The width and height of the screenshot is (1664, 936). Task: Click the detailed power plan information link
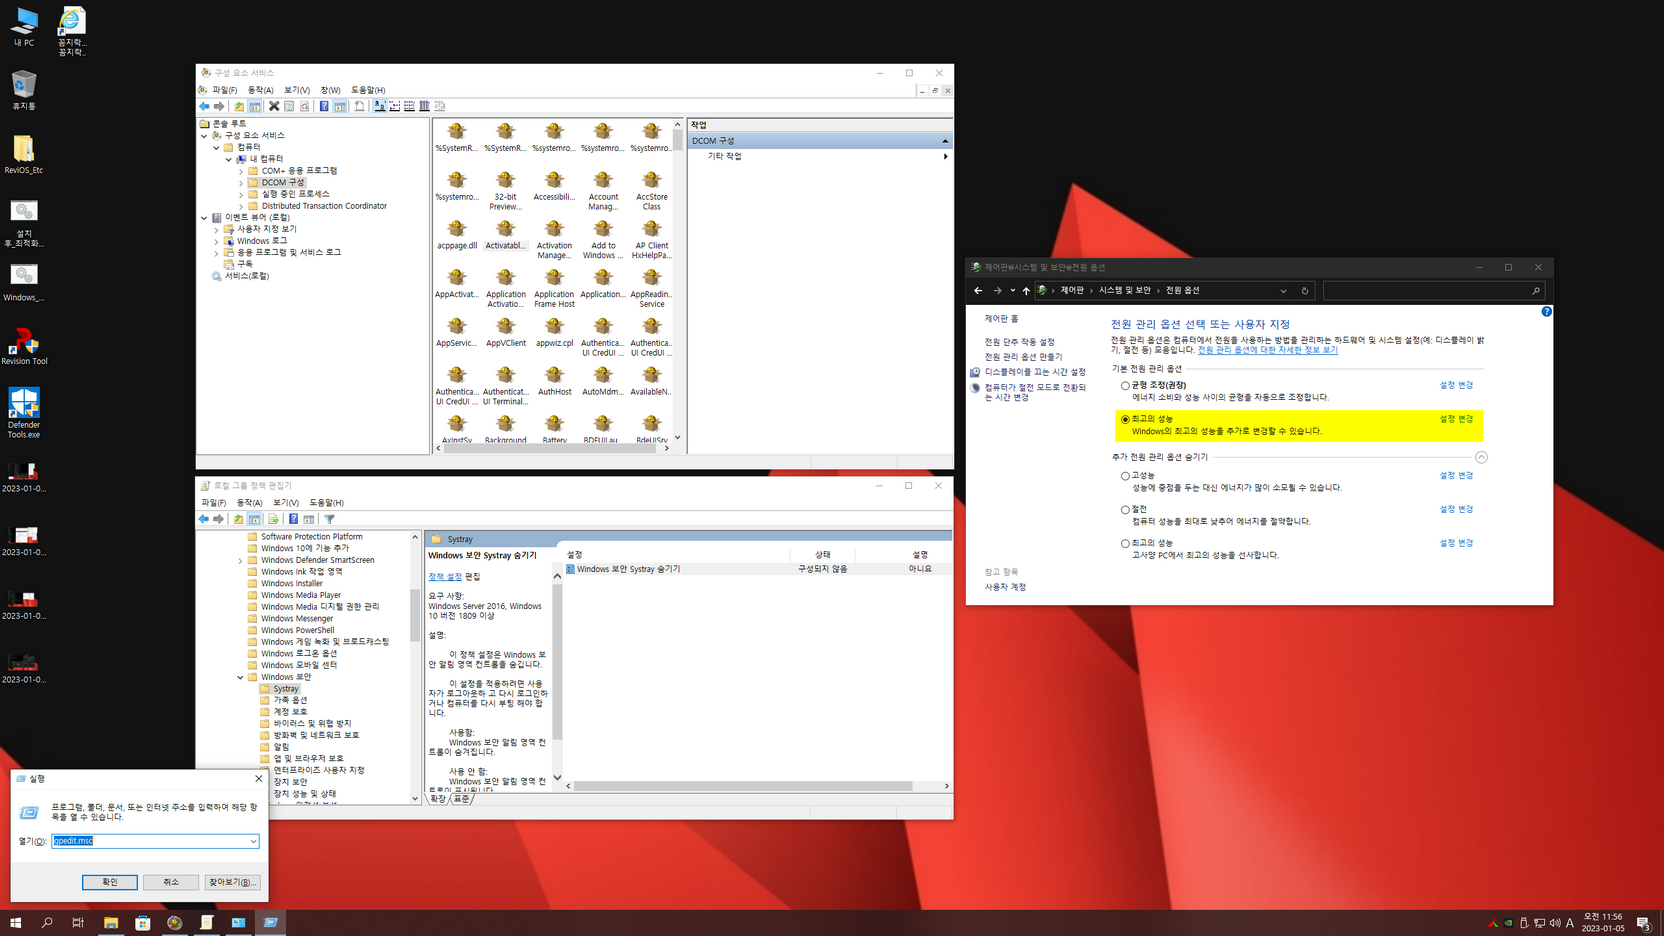click(1267, 350)
